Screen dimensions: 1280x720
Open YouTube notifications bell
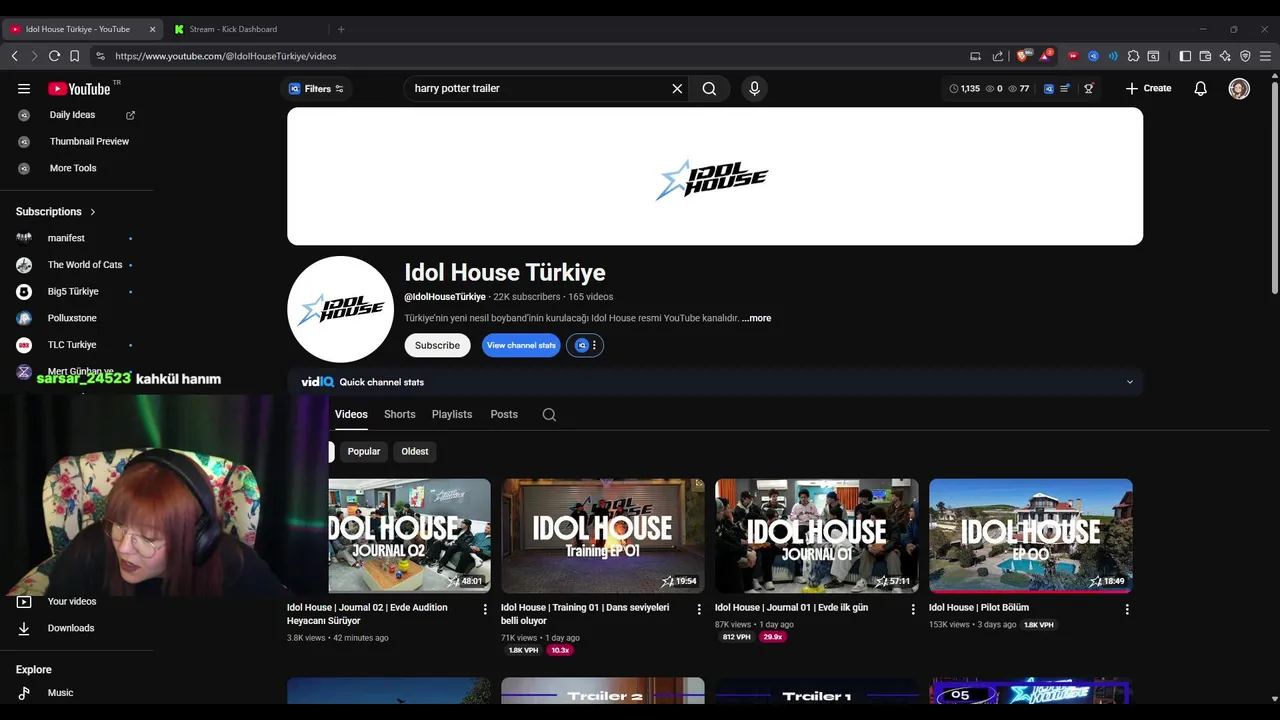pyautogui.click(x=1200, y=88)
